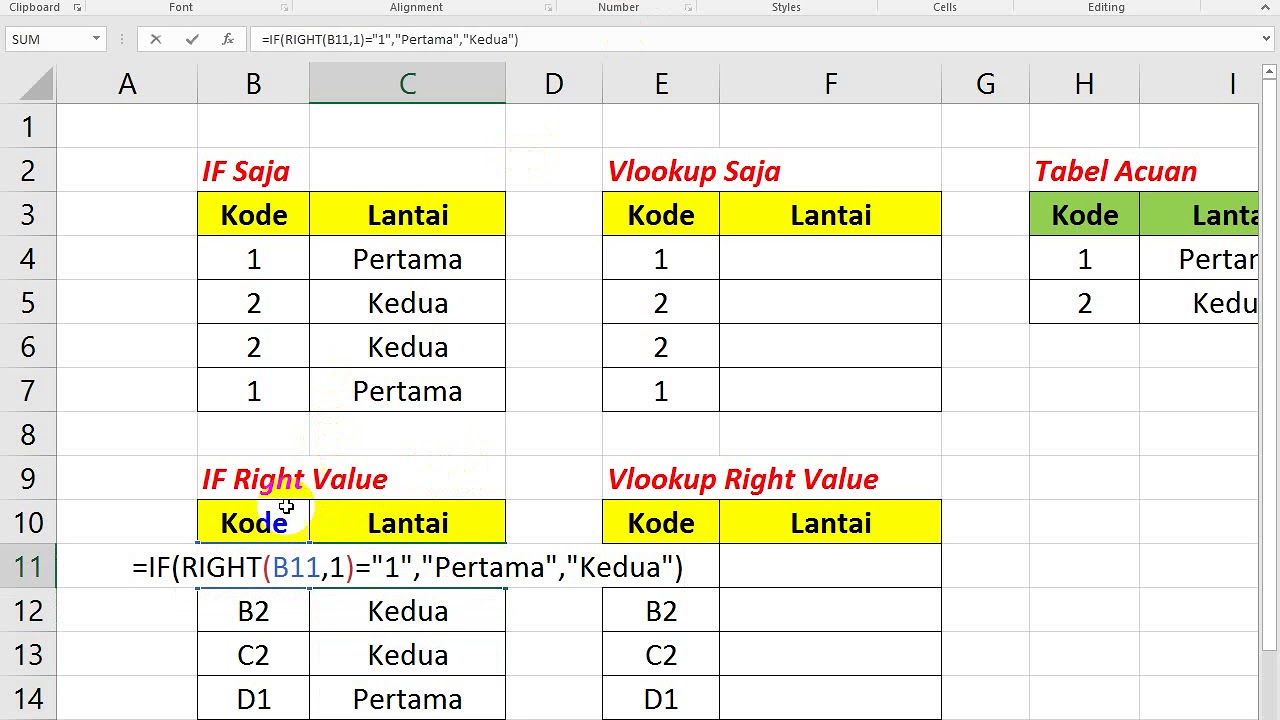Select 'Lantai' header in Vlookup Saja table
1280x720 pixels.
[x=830, y=215]
